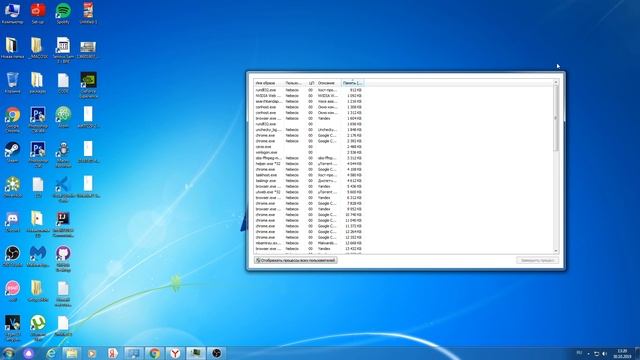Sort processes by Память column header
This screenshot has height=360, width=640.
click(352, 83)
